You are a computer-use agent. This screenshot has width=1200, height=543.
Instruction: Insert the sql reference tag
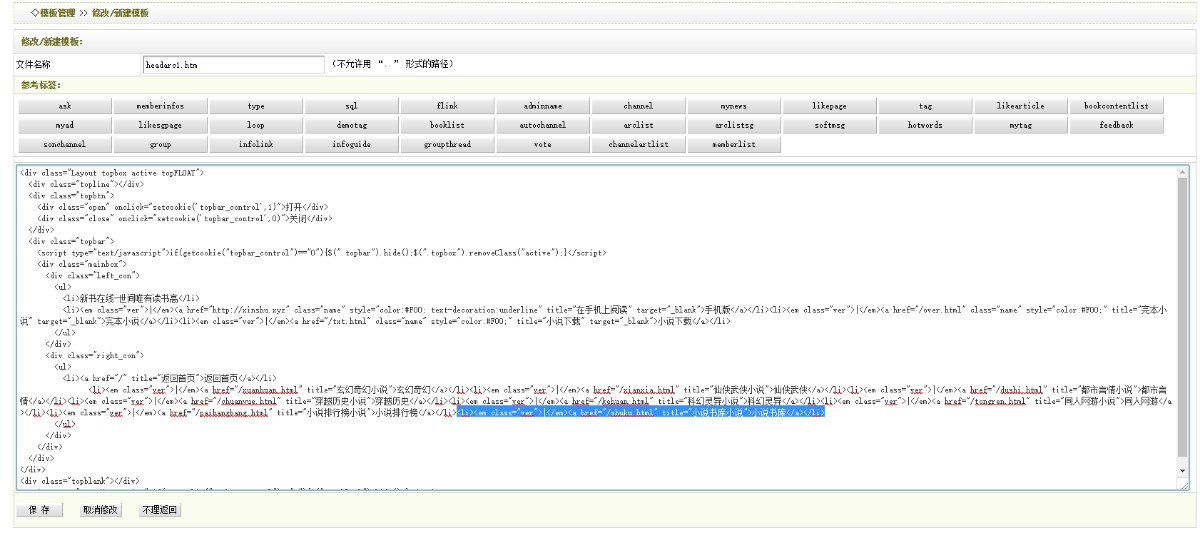click(352, 106)
